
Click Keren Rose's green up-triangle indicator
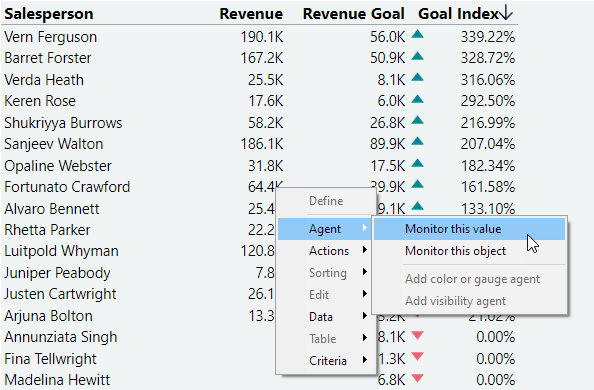[x=417, y=99]
